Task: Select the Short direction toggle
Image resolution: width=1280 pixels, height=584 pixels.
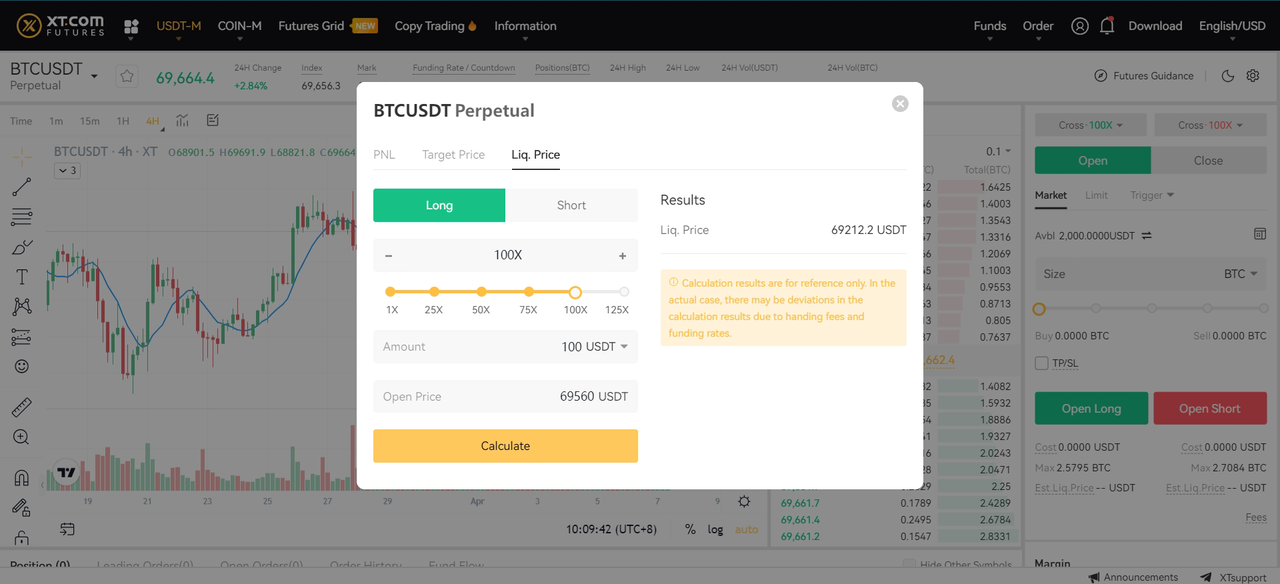Action: tap(571, 205)
